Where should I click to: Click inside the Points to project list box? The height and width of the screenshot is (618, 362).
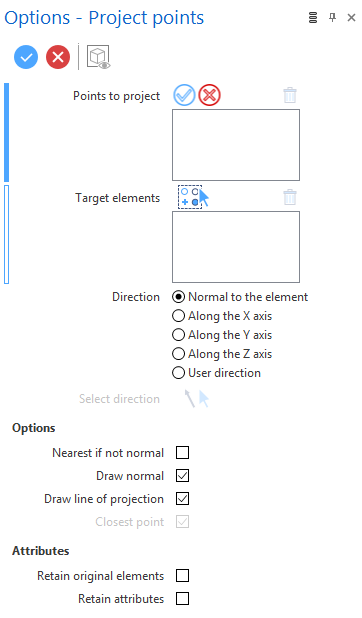coord(236,145)
